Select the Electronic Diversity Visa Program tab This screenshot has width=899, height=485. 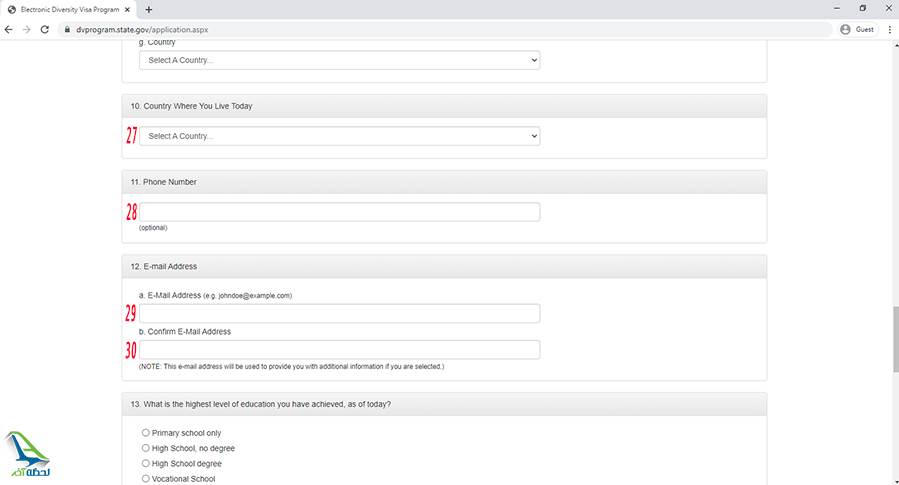(x=70, y=9)
